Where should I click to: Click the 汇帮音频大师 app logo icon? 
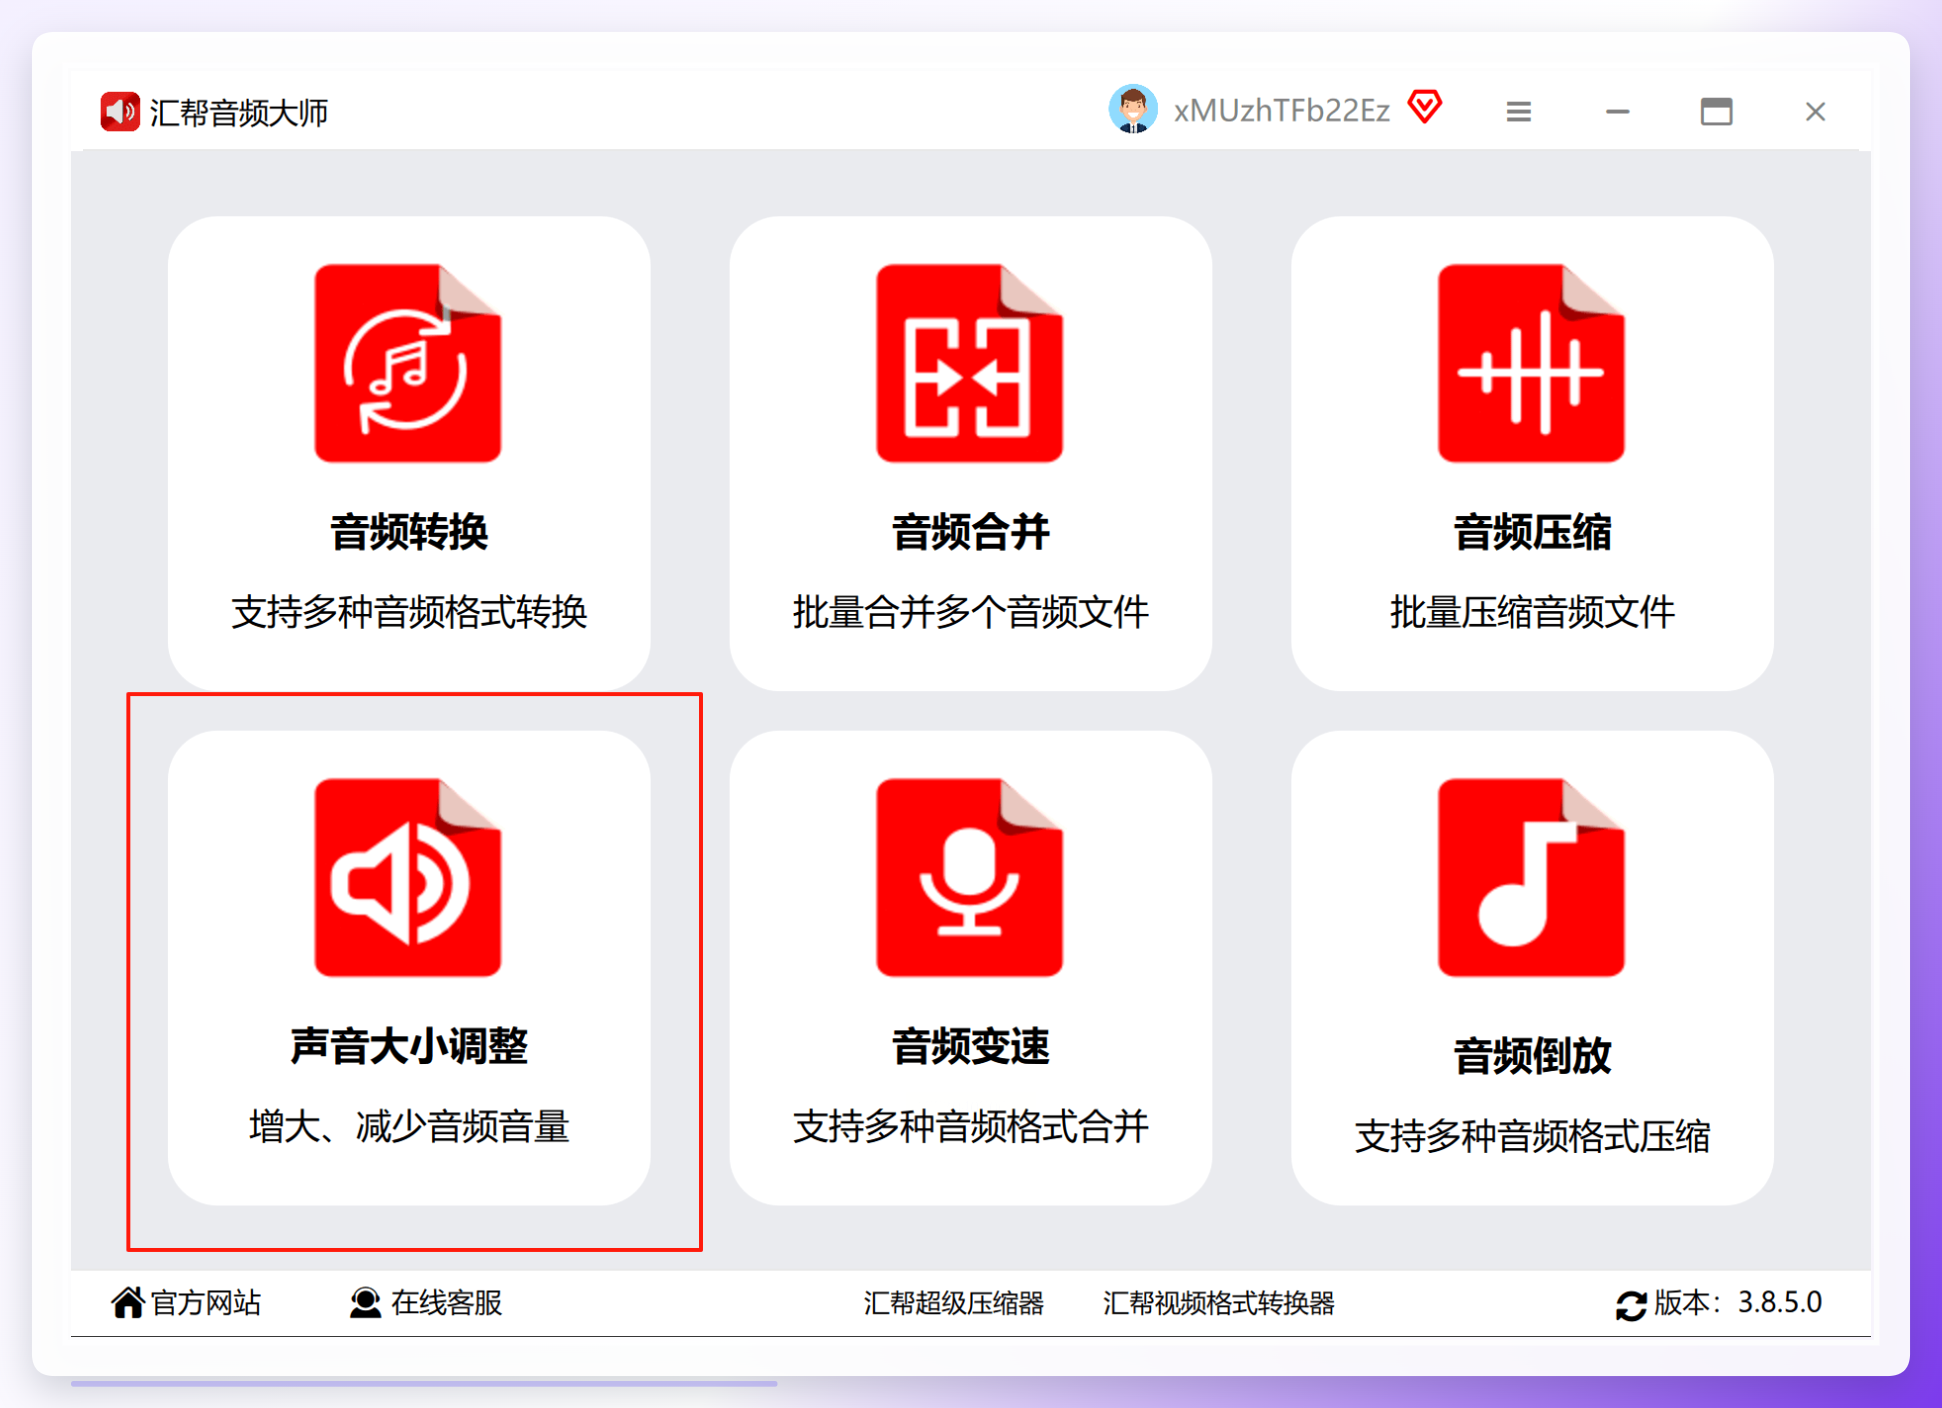point(120,111)
